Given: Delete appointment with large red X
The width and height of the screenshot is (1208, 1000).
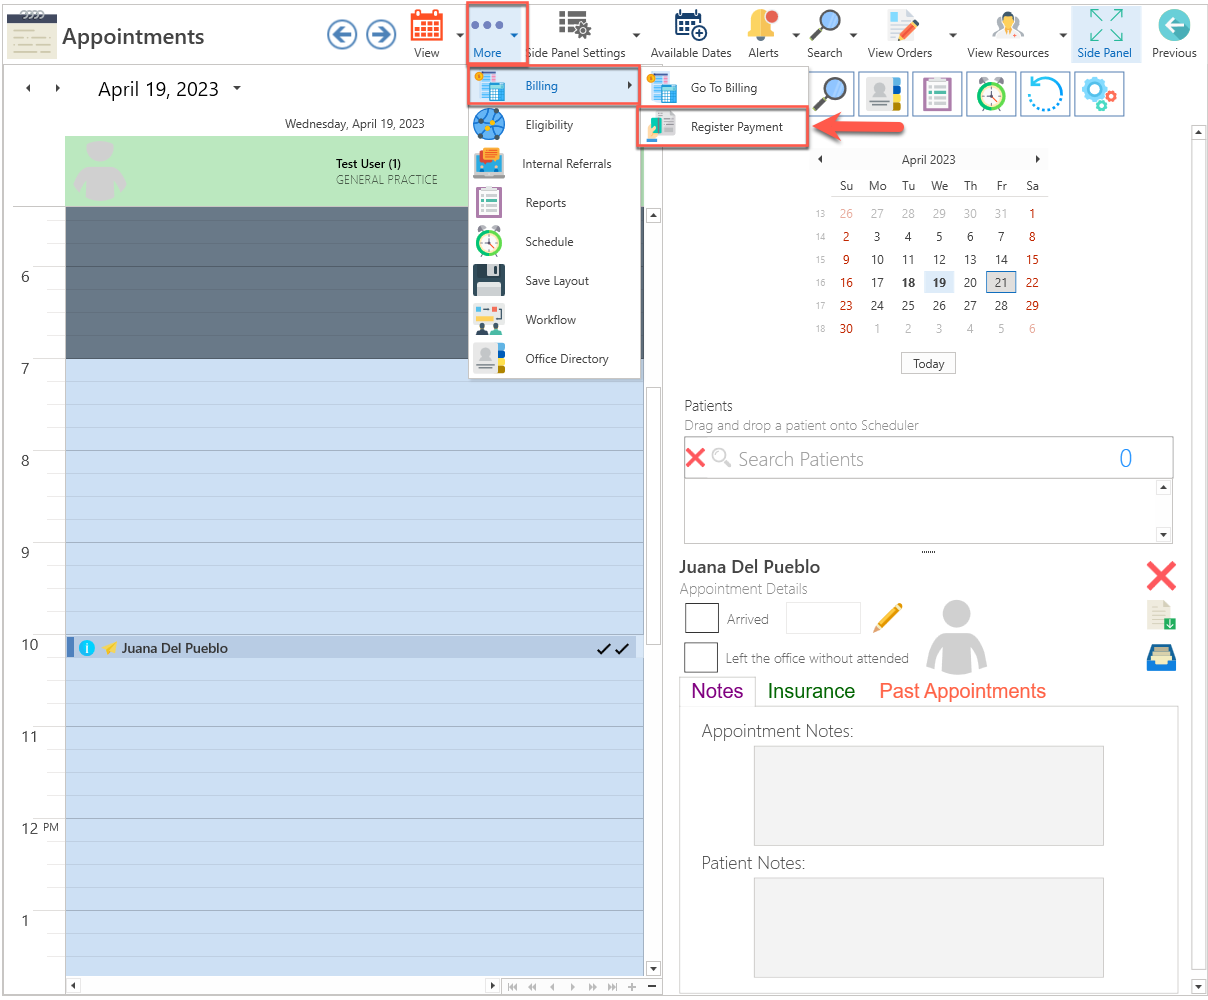Looking at the screenshot, I should pos(1161,575).
